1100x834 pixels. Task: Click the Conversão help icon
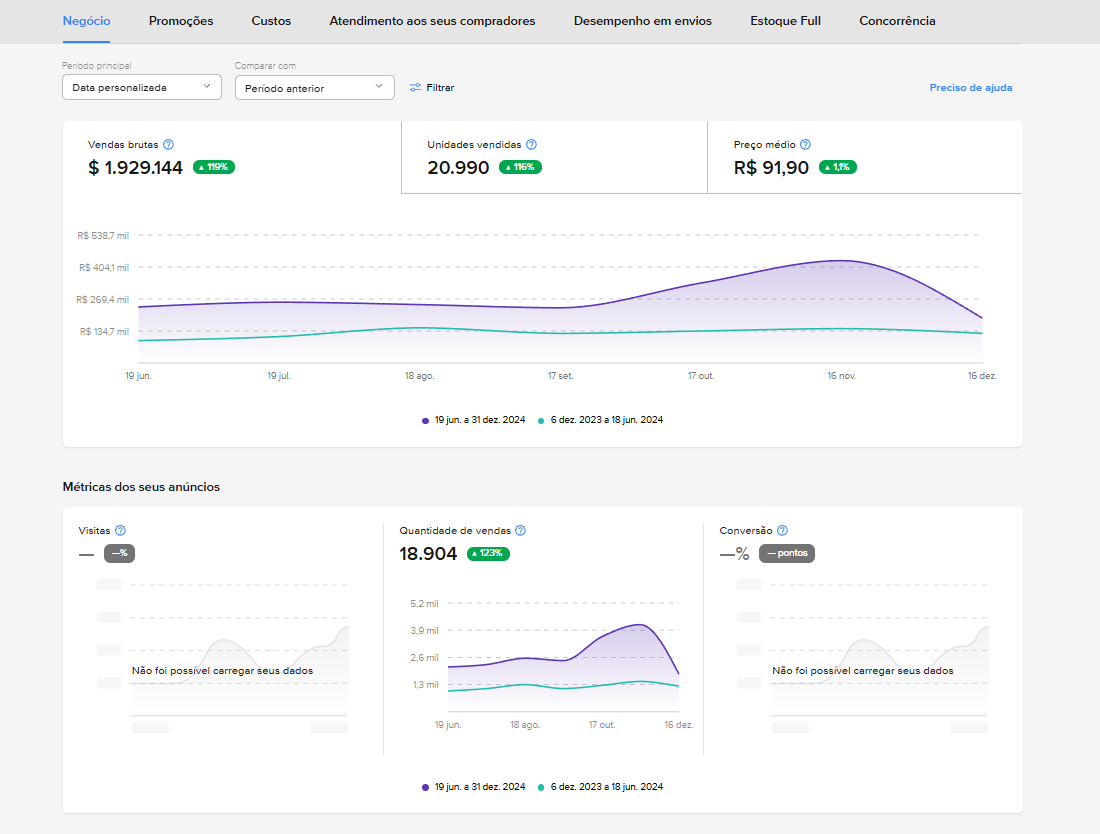point(782,530)
